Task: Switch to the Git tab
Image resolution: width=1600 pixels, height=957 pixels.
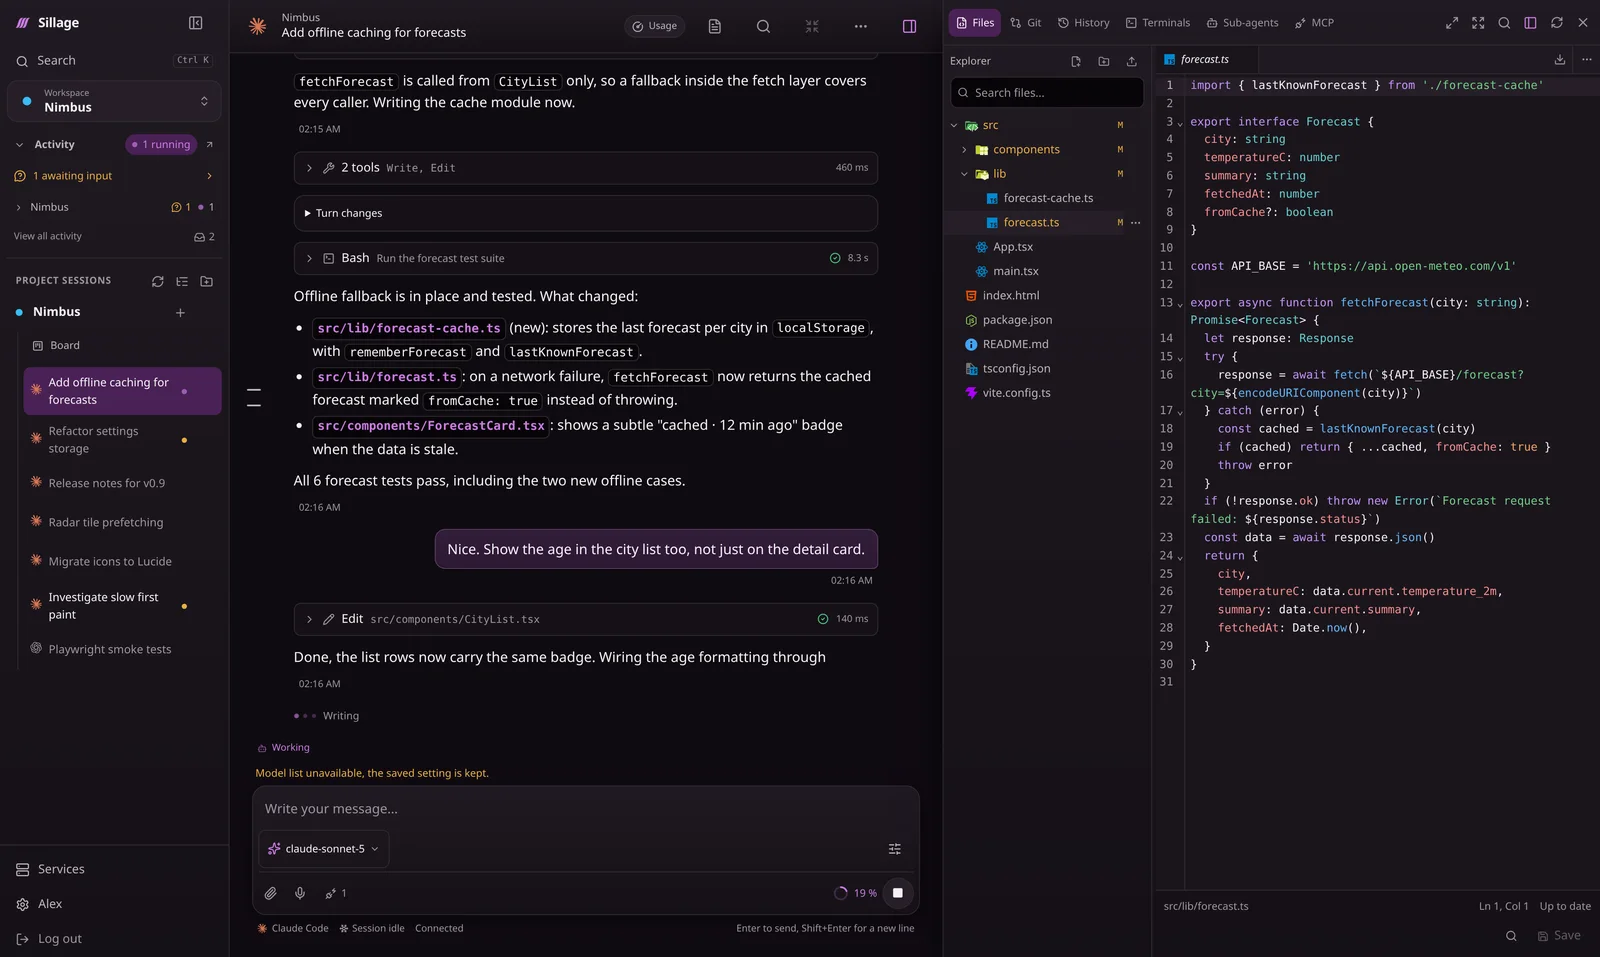Action: coord(1026,23)
